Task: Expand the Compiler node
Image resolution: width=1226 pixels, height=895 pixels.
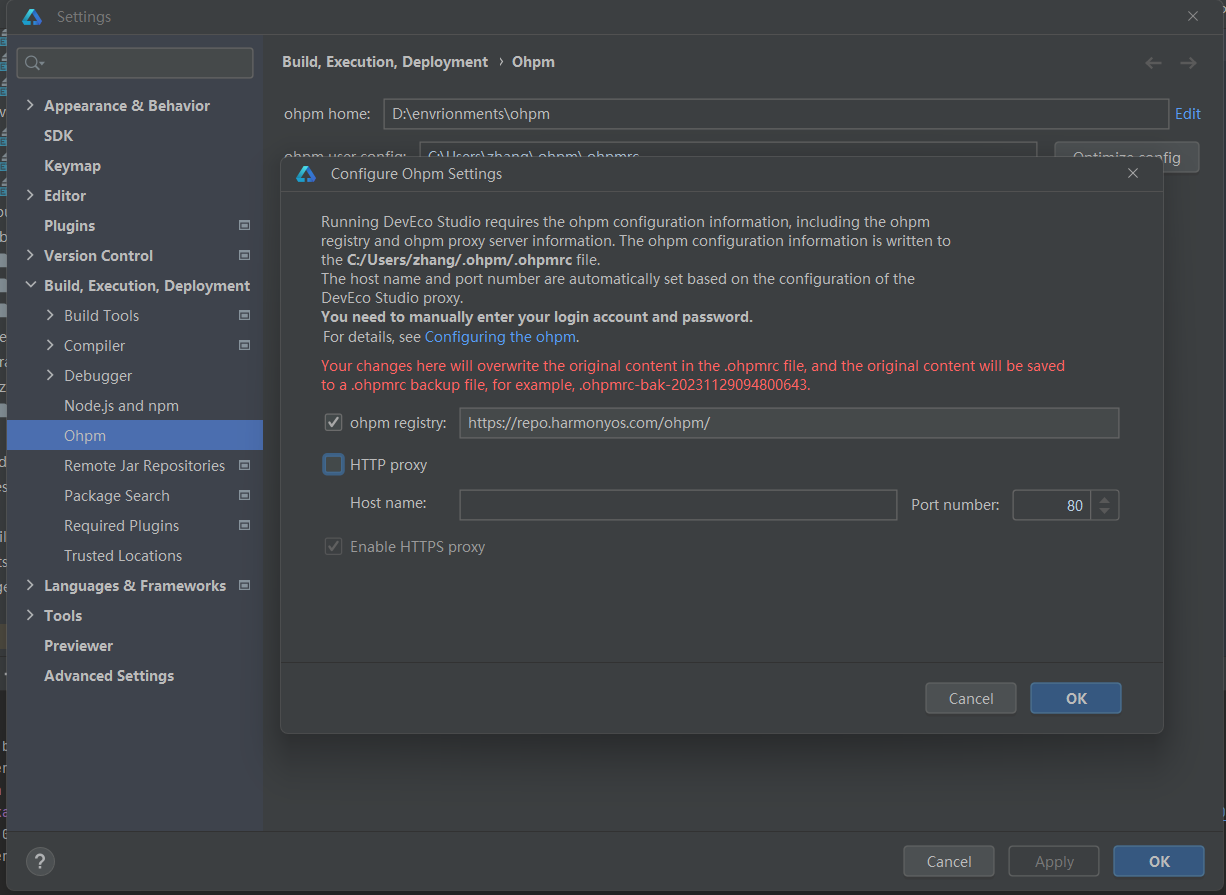Action: 50,345
